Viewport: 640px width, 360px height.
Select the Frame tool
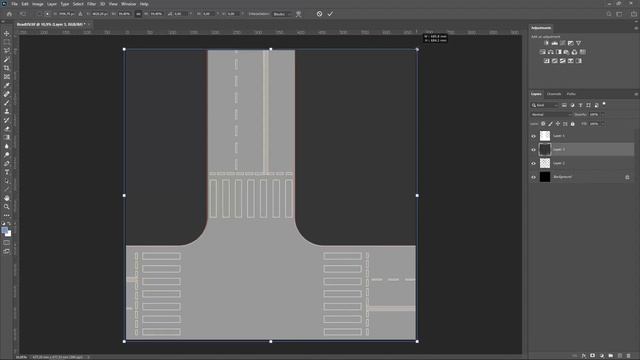point(7,77)
